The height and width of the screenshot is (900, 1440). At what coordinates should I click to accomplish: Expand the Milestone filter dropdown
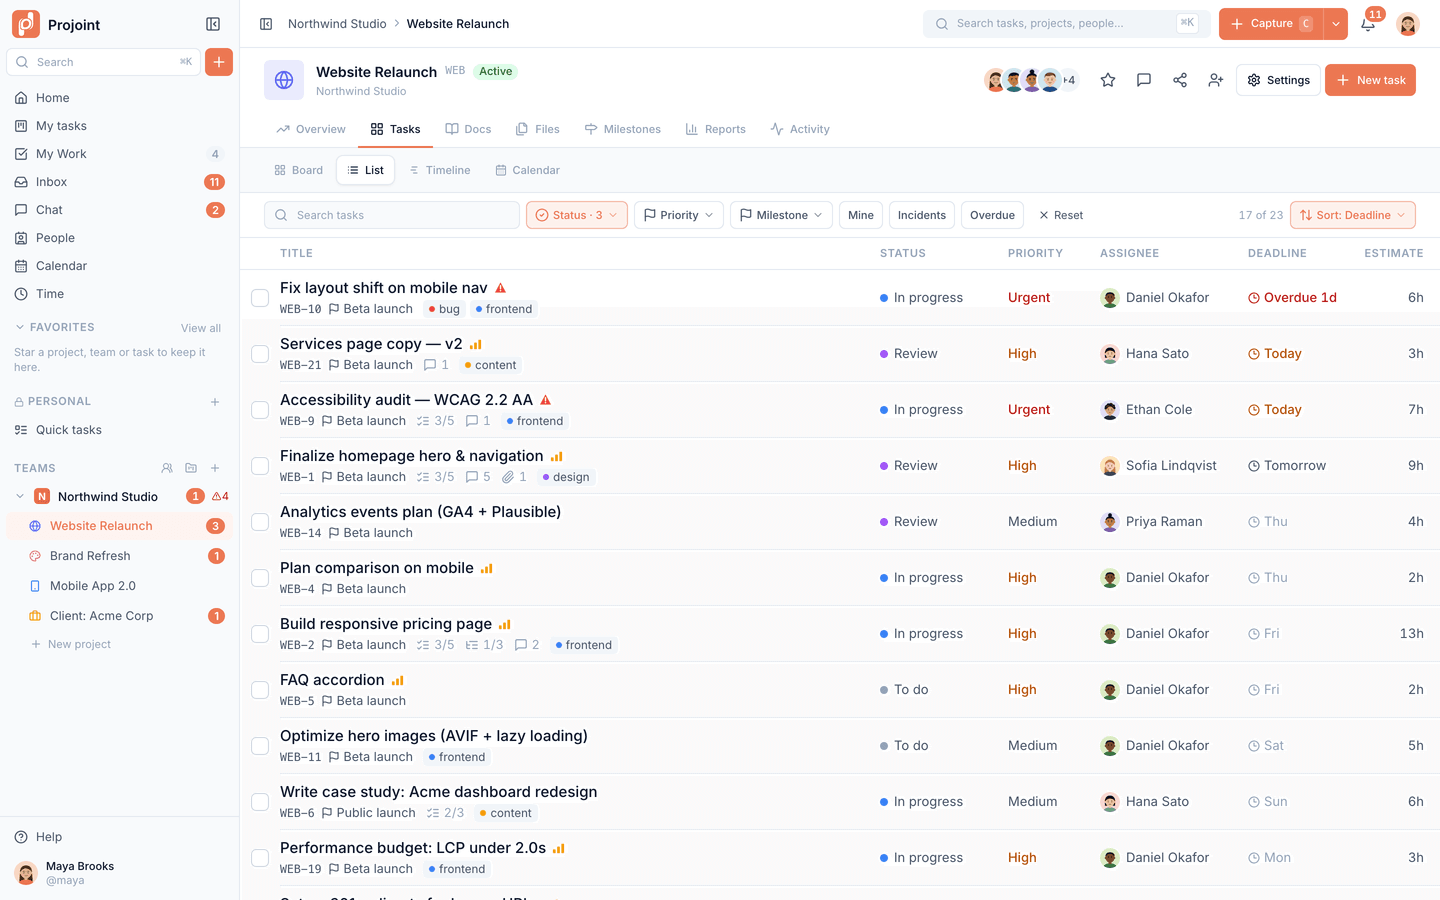pyautogui.click(x=782, y=215)
